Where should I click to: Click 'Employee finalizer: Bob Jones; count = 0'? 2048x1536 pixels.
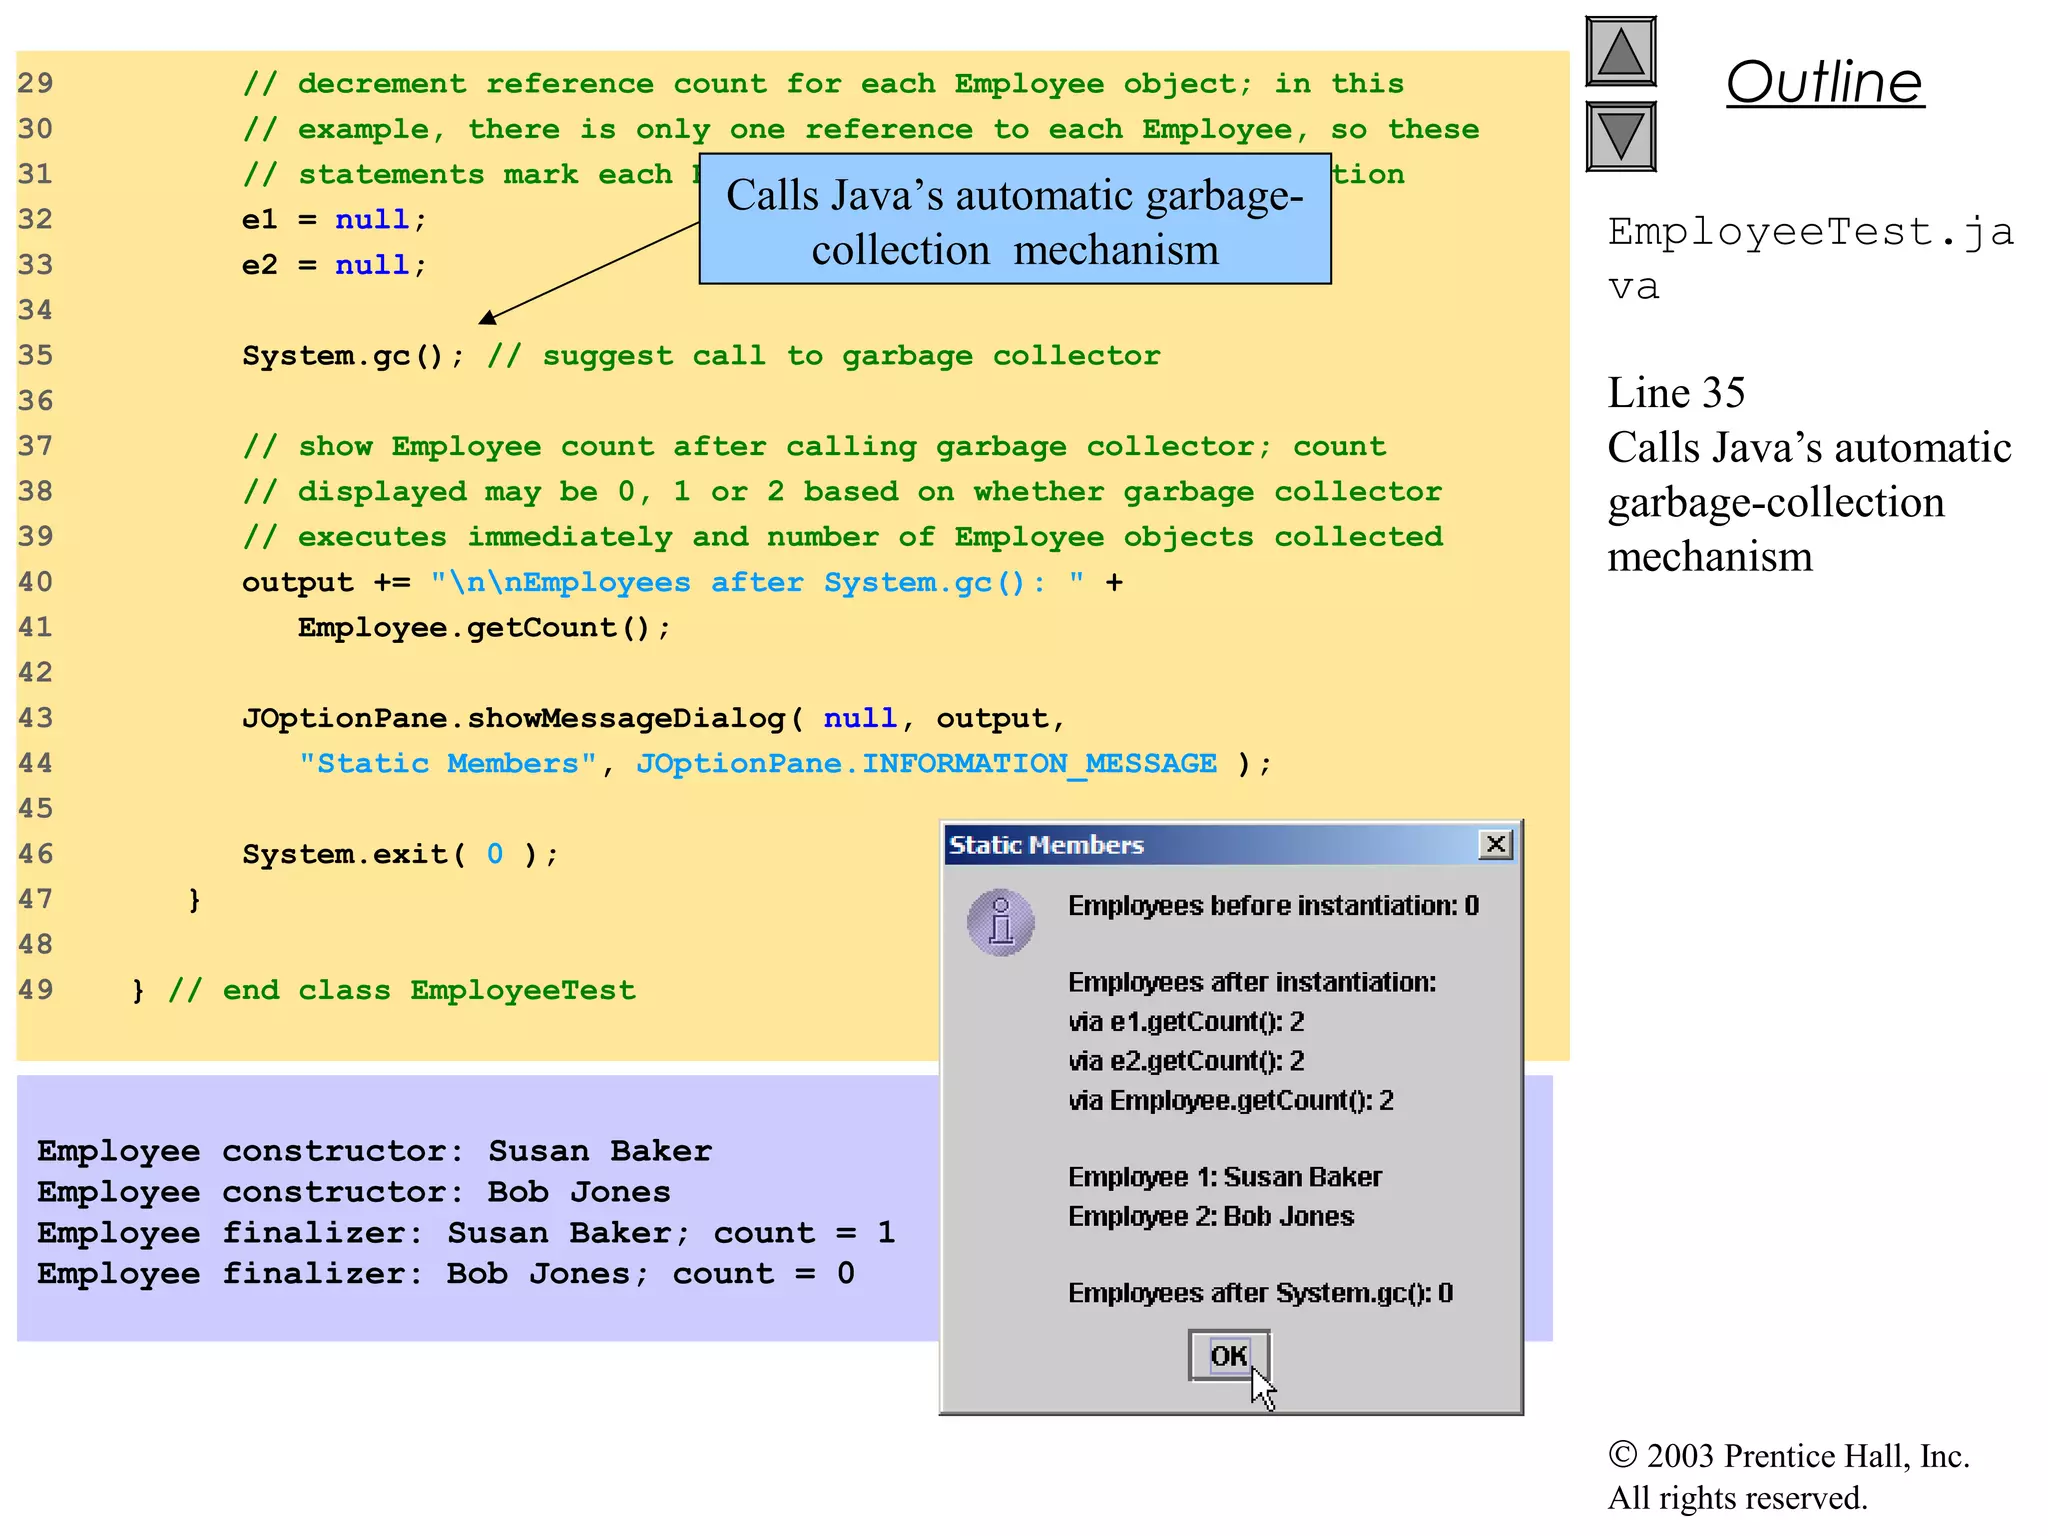[446, 1274]
